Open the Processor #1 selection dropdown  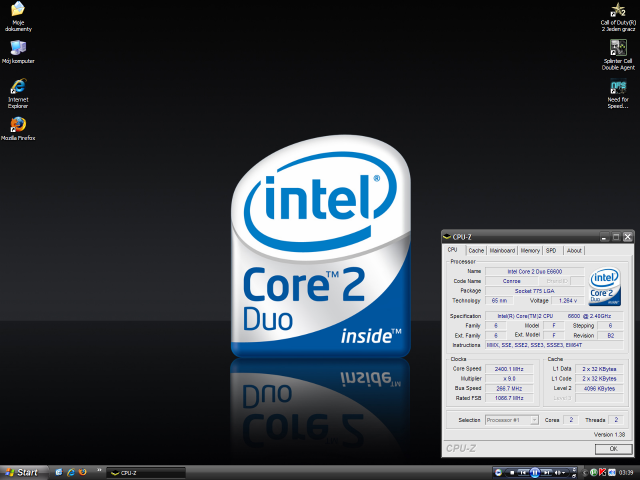pyautogui.click(x=512, y=420)
